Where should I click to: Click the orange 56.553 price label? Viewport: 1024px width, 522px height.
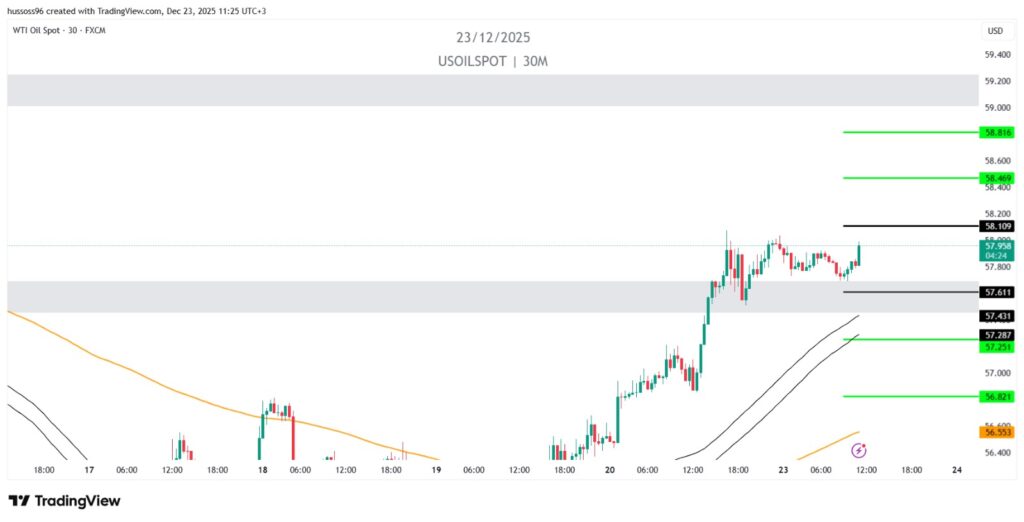coord(997,432)
